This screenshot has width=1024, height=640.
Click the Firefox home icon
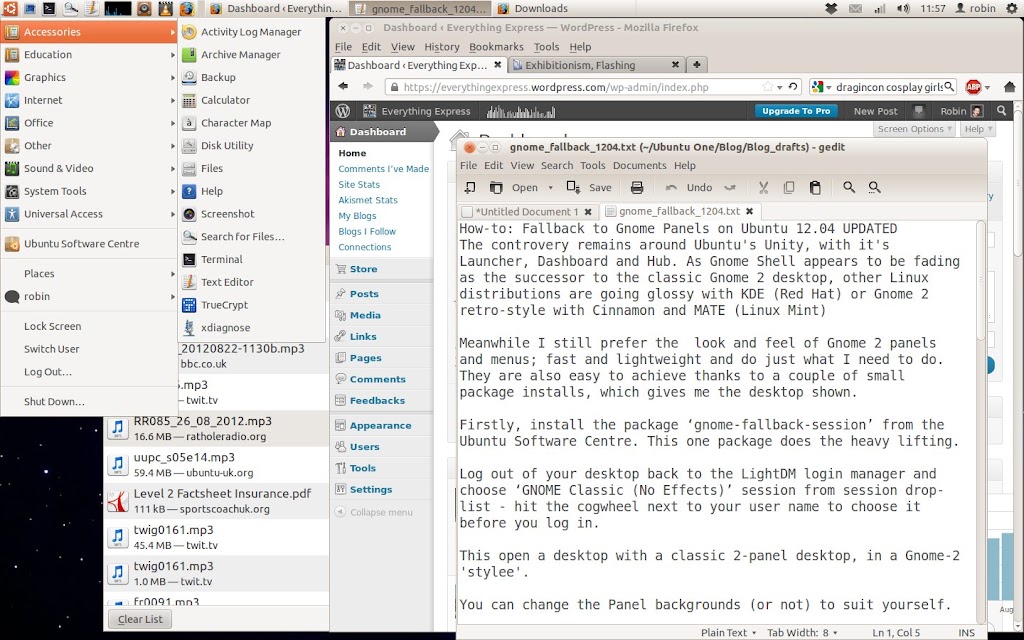1010,87
